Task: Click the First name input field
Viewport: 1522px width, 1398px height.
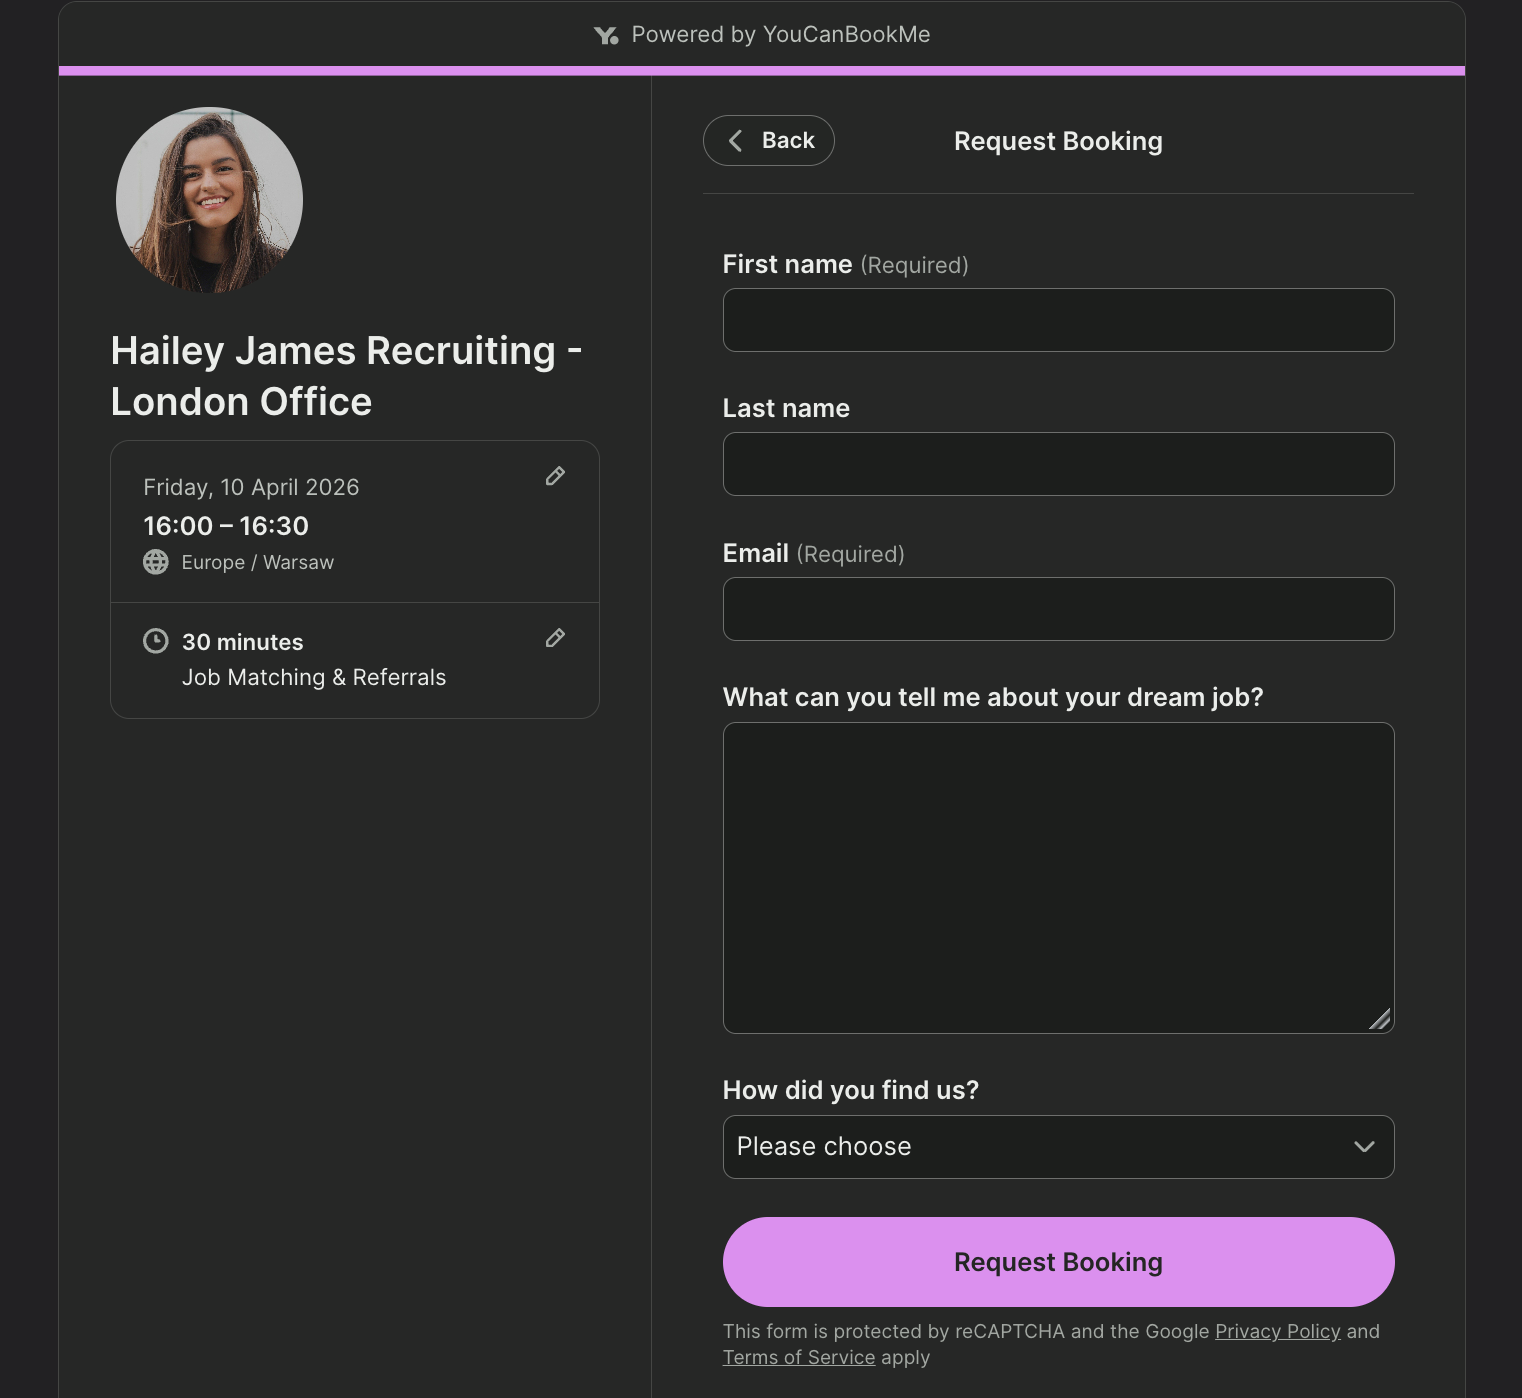Action: [1058, 320]
